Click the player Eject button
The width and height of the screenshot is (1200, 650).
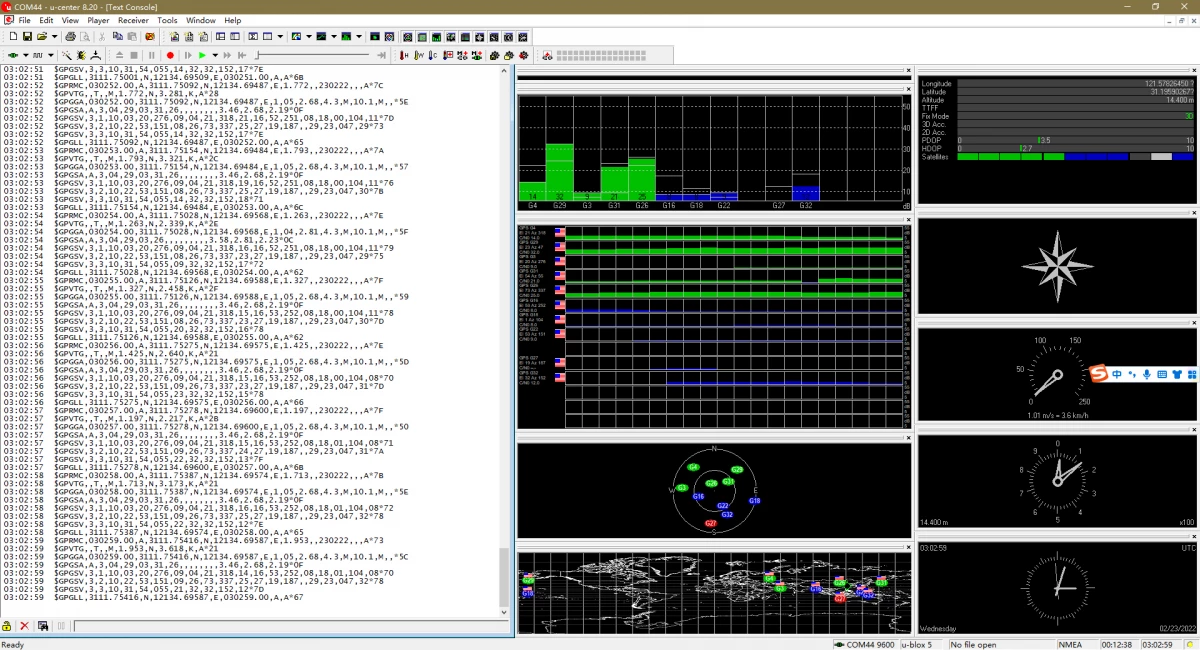pyautogui.click(x=119, y=55)
